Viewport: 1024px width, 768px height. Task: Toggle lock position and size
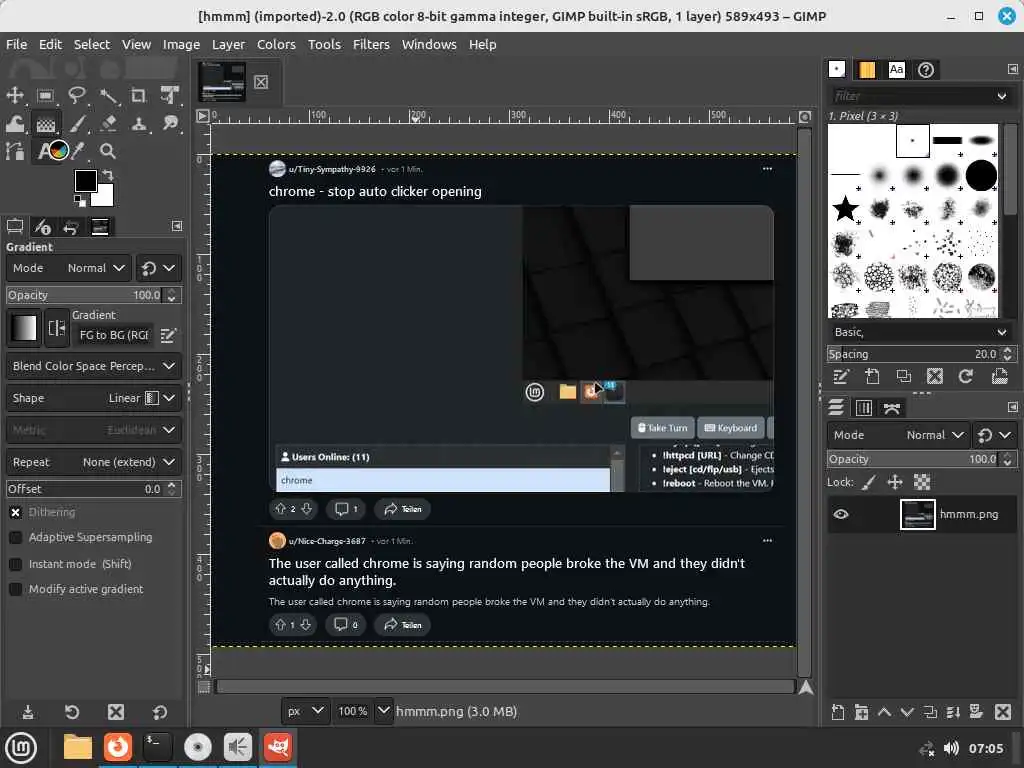895,483
